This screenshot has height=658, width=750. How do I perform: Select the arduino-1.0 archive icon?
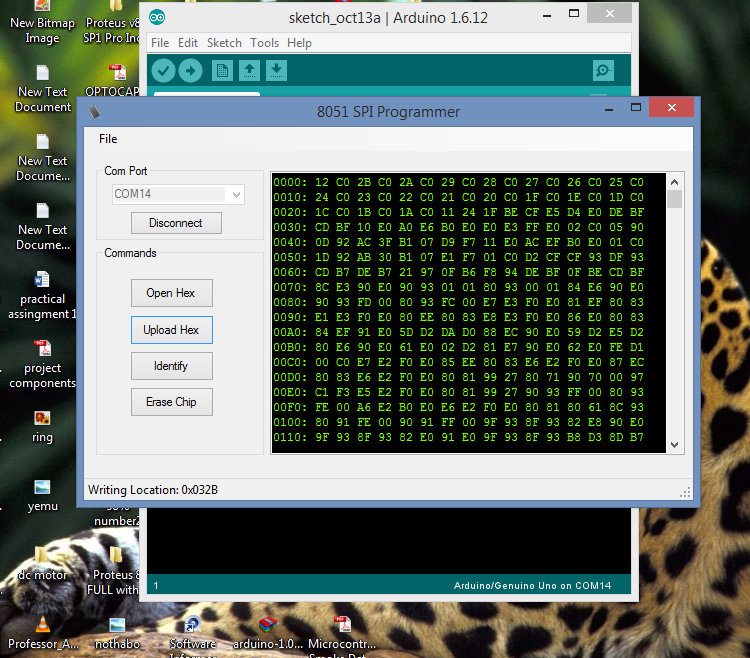point(267,625)
